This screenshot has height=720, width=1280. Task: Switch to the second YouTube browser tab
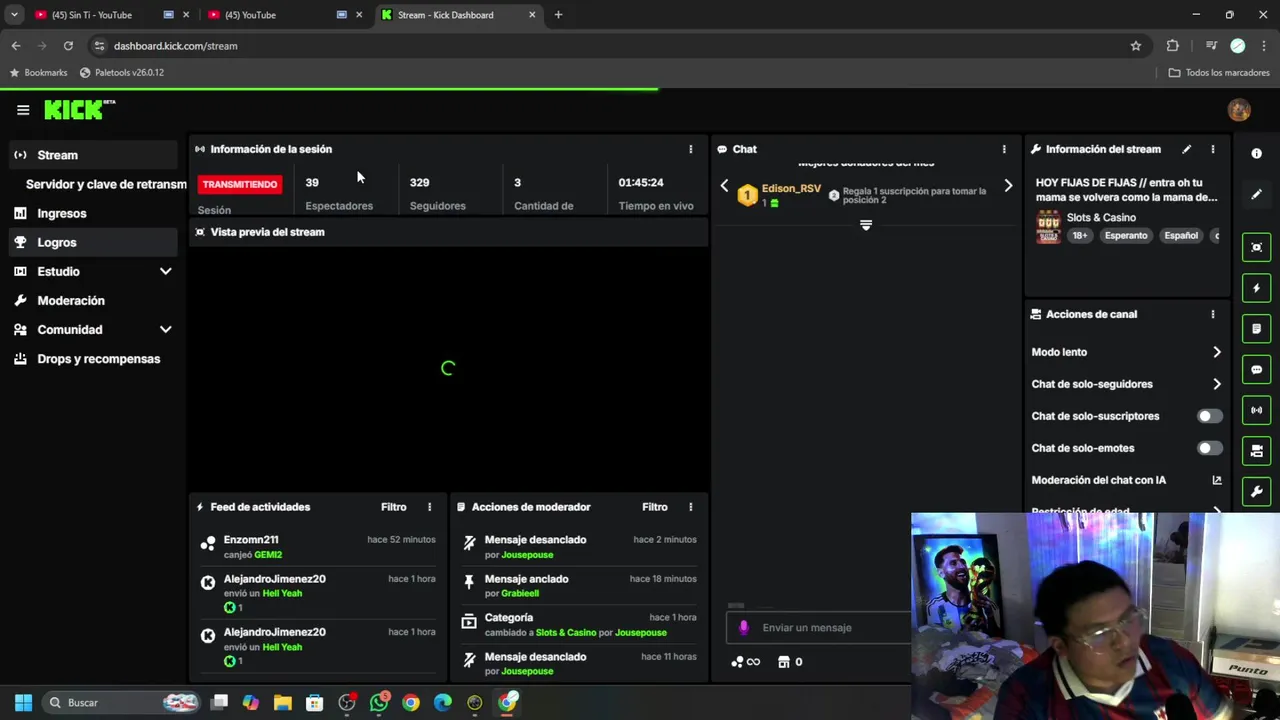coord(250,15)
